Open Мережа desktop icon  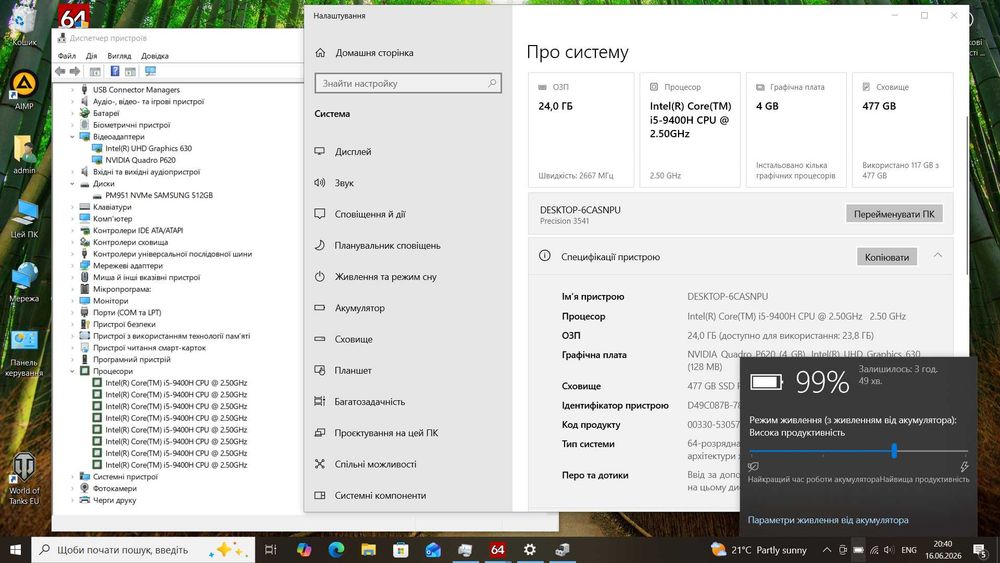[x=24, y=282]
